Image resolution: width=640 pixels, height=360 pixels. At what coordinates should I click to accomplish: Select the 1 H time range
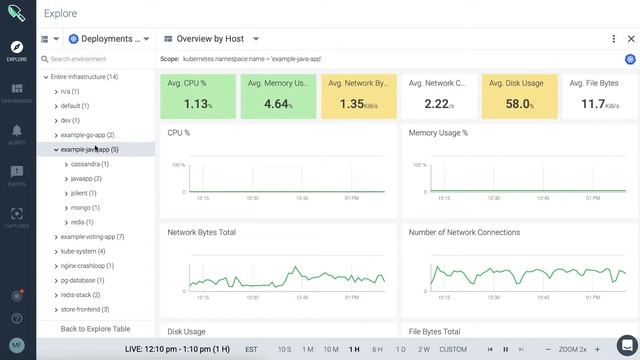tap(354, 349)
